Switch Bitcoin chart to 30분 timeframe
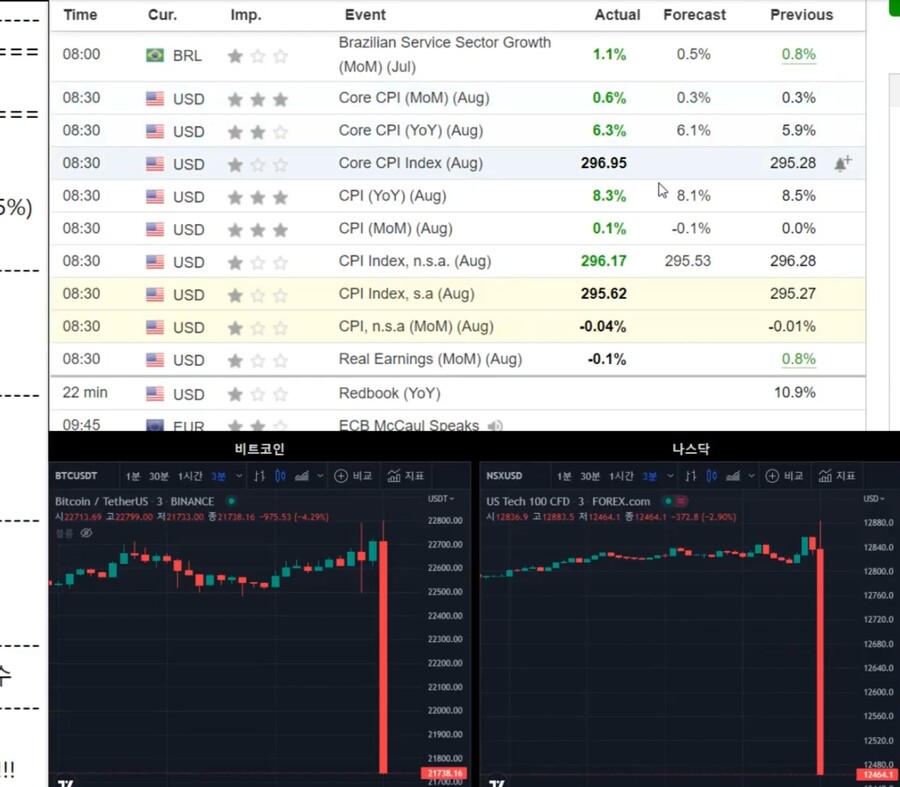Image resolution: width=900 pixels, height=787 pixels. click(x=159, y=476)
